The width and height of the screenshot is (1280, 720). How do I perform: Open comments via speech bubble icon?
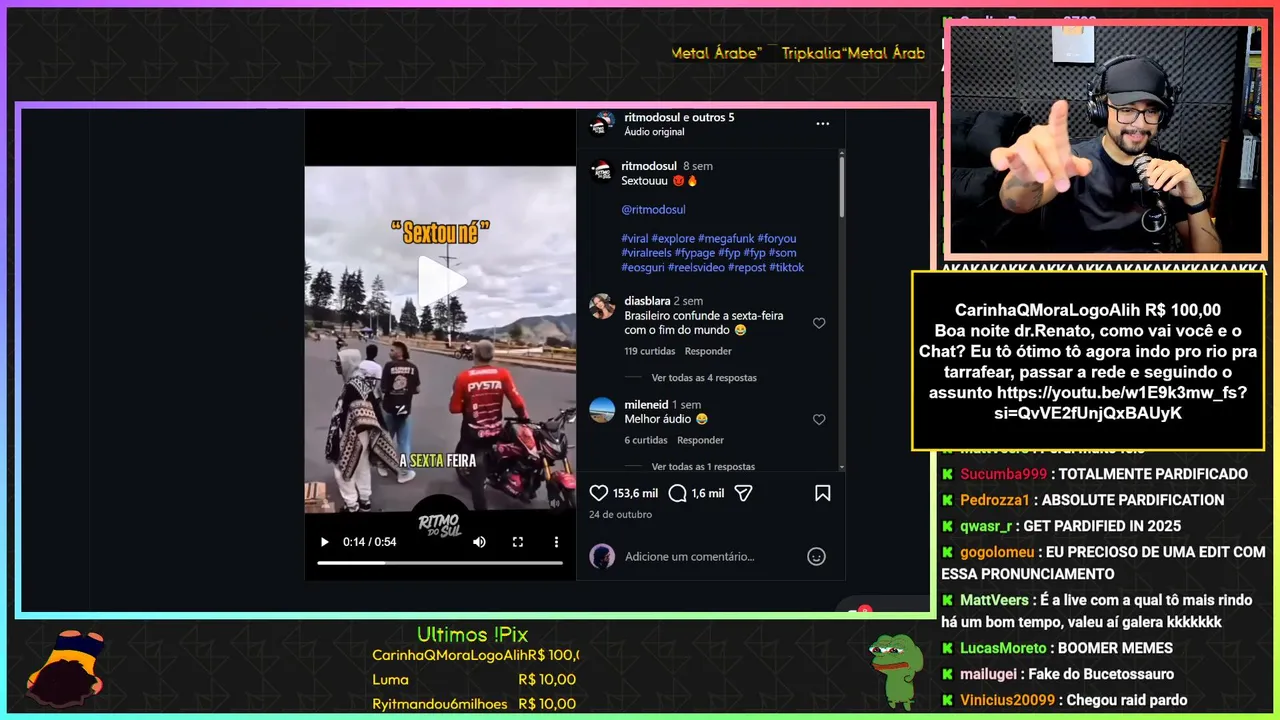677,493
